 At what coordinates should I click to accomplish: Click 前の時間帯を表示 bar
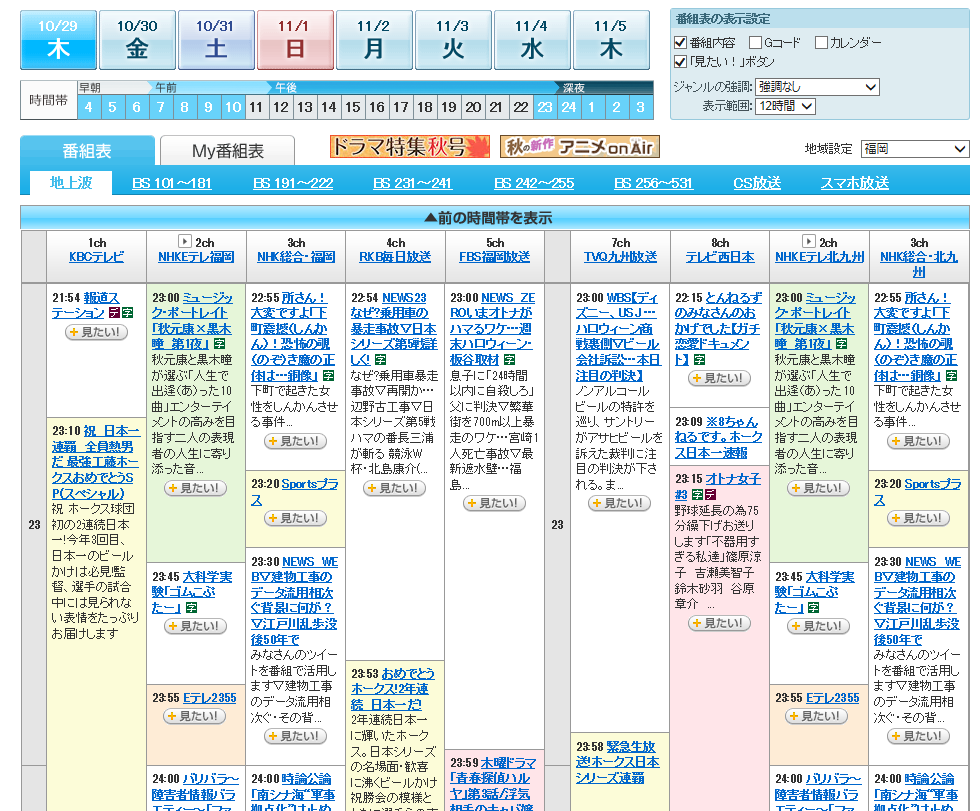coord(494,217)
